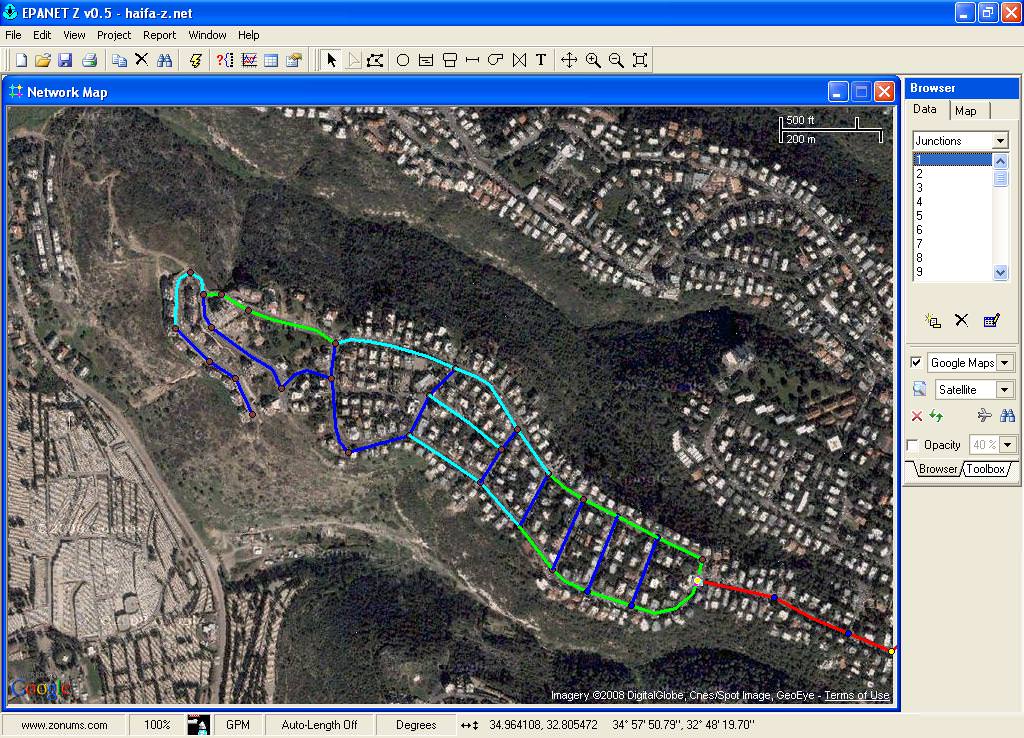Select the Add Pipe tool icon
Screen dimensions: 1024x738
[x=472, y=61]
